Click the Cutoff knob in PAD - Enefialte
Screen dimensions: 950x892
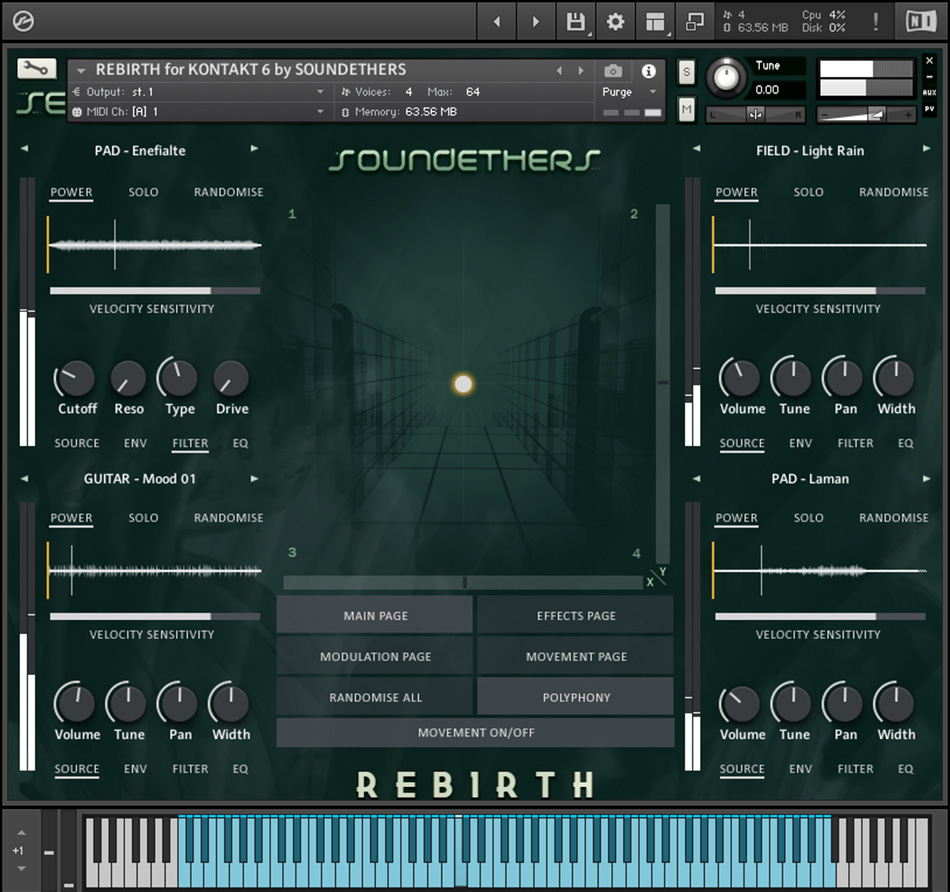[x=75, y=378]
